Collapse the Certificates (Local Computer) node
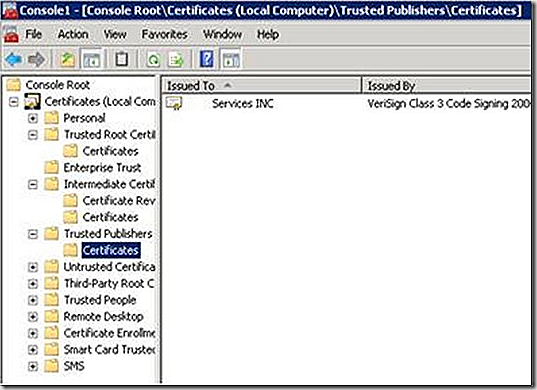Screen dimensions: 537x390 tap(14, 102)
